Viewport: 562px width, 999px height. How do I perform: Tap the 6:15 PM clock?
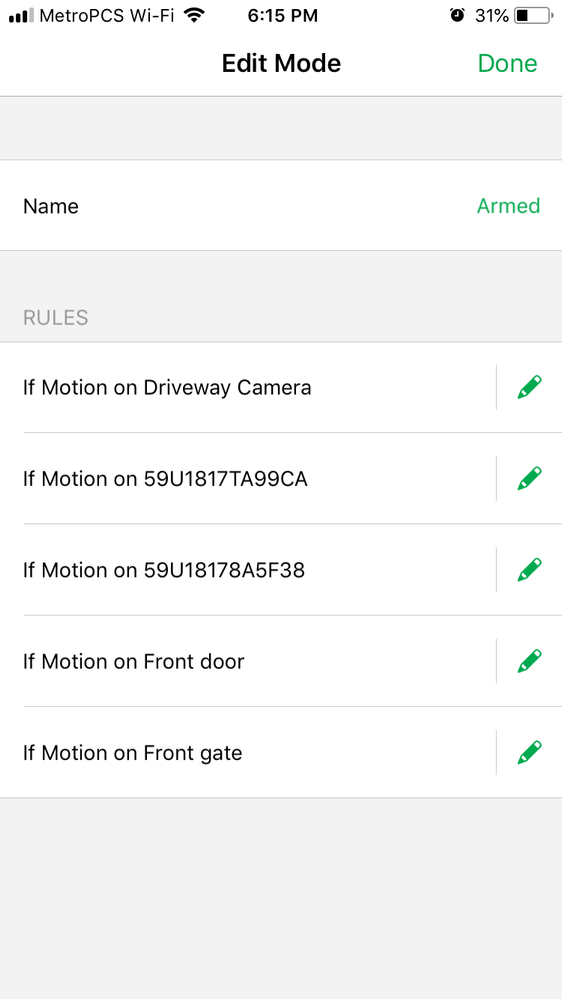[x=282, y=16]
